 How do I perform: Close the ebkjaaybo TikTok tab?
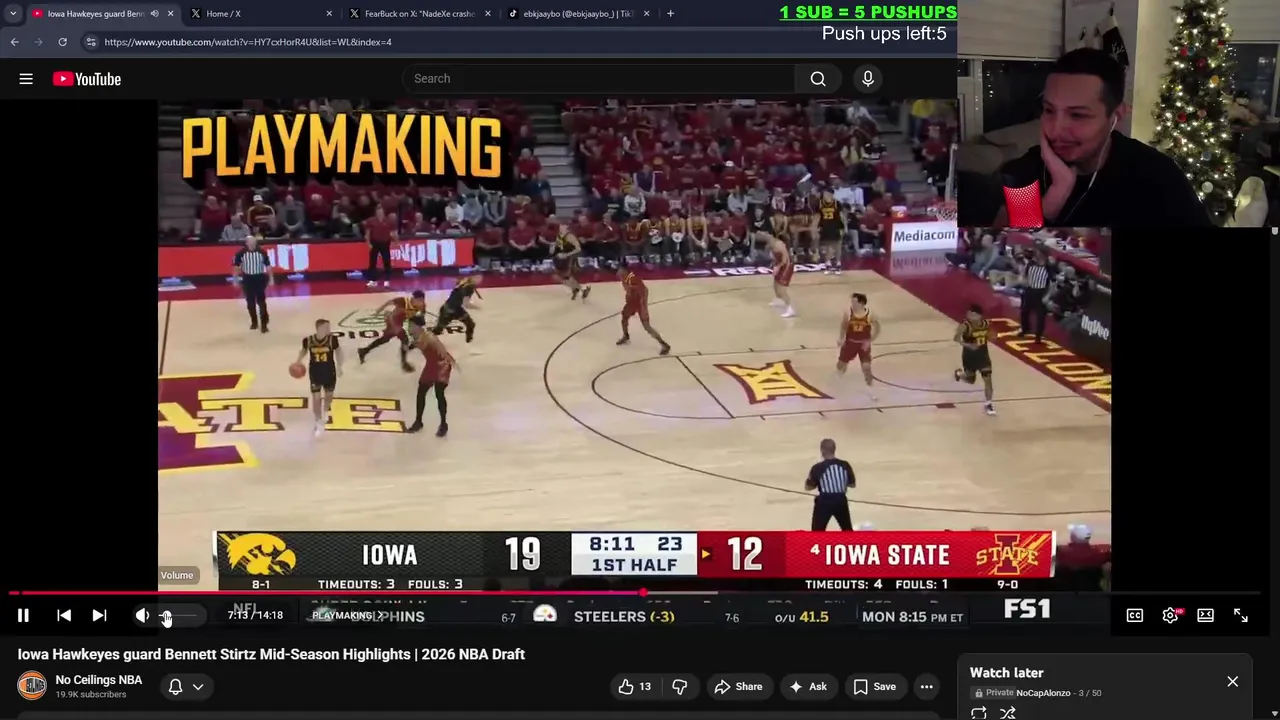646,14
